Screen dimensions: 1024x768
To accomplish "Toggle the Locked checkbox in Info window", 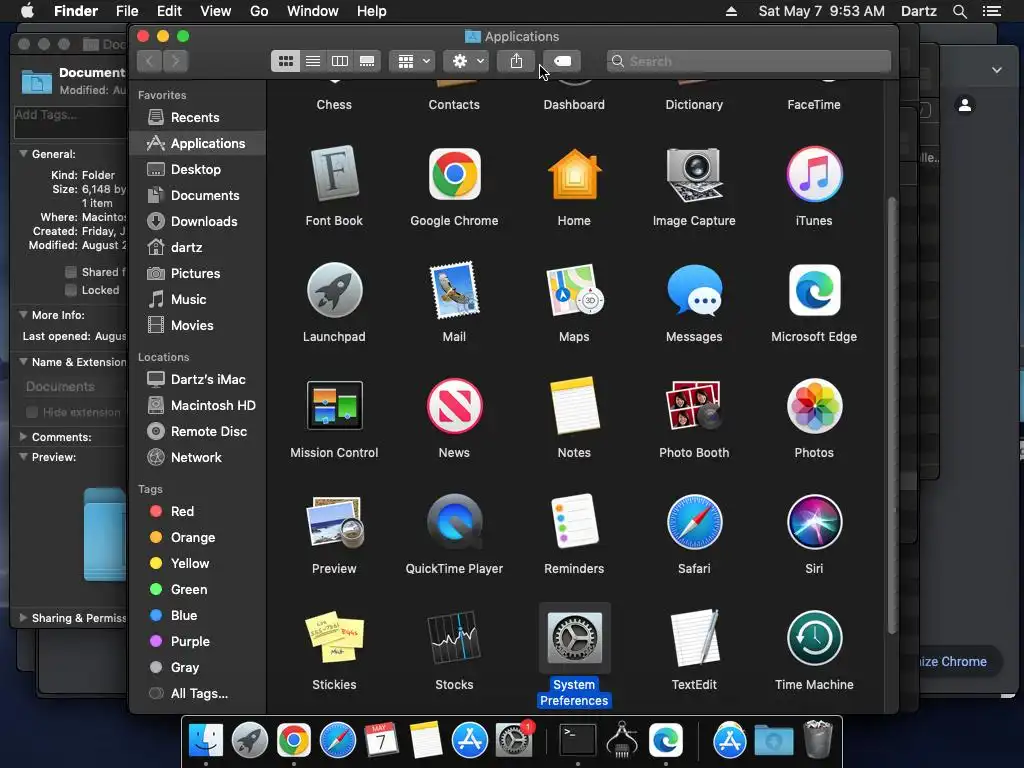I will (71, 290).
